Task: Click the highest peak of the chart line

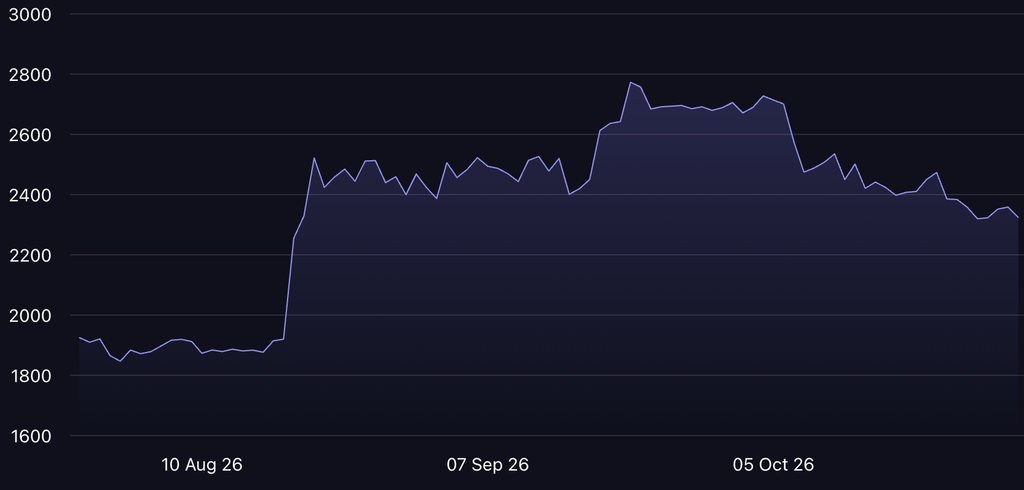Action: pyautogui.click(x=630, y=82)
